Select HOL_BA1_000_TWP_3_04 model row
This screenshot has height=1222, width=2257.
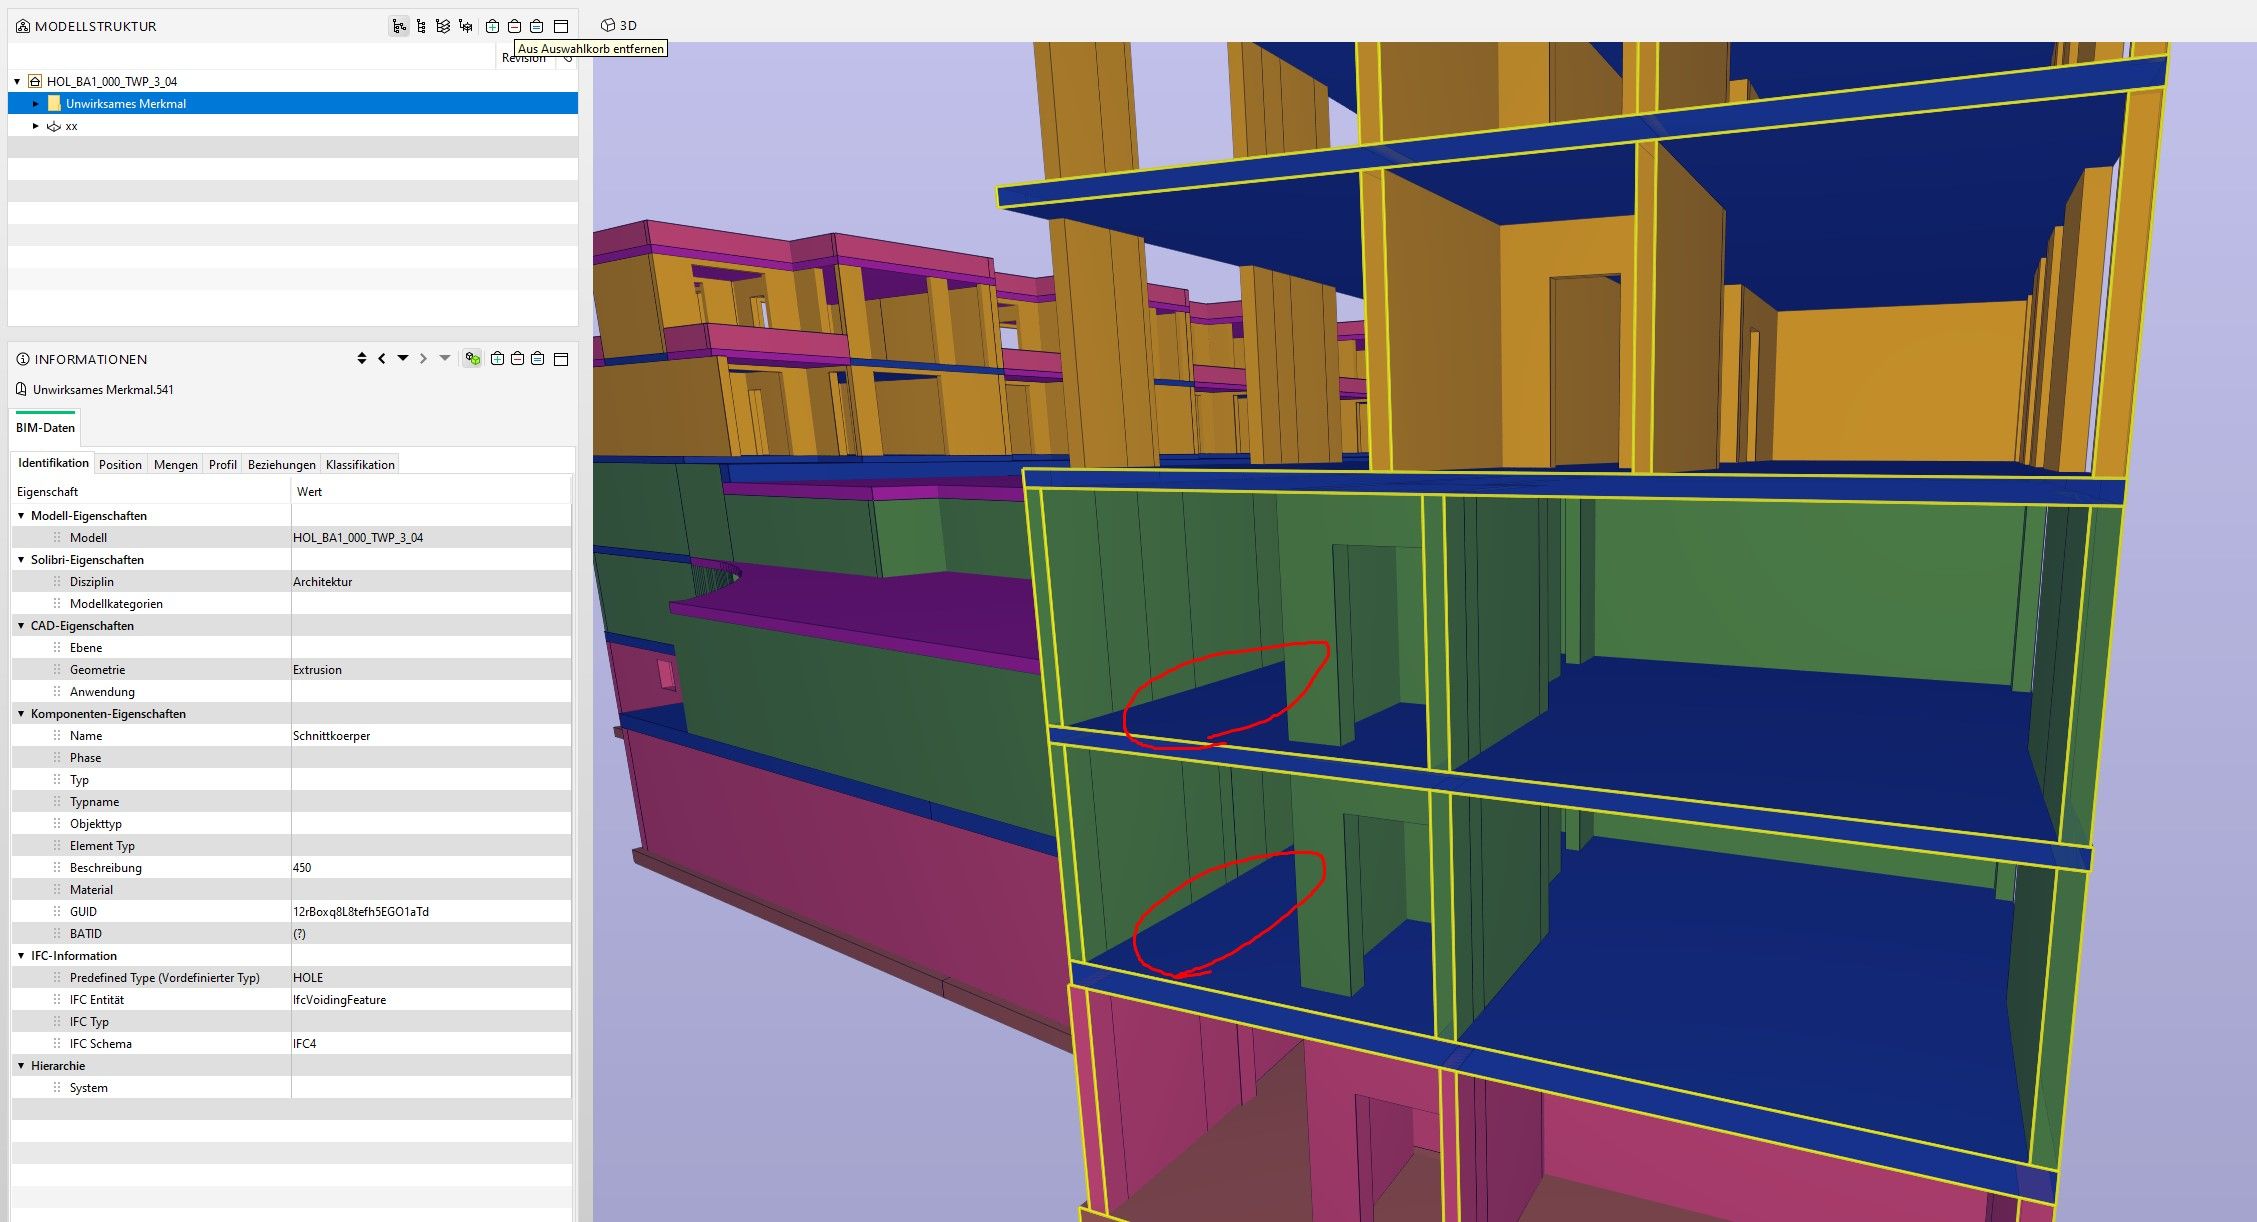(292, 81)
